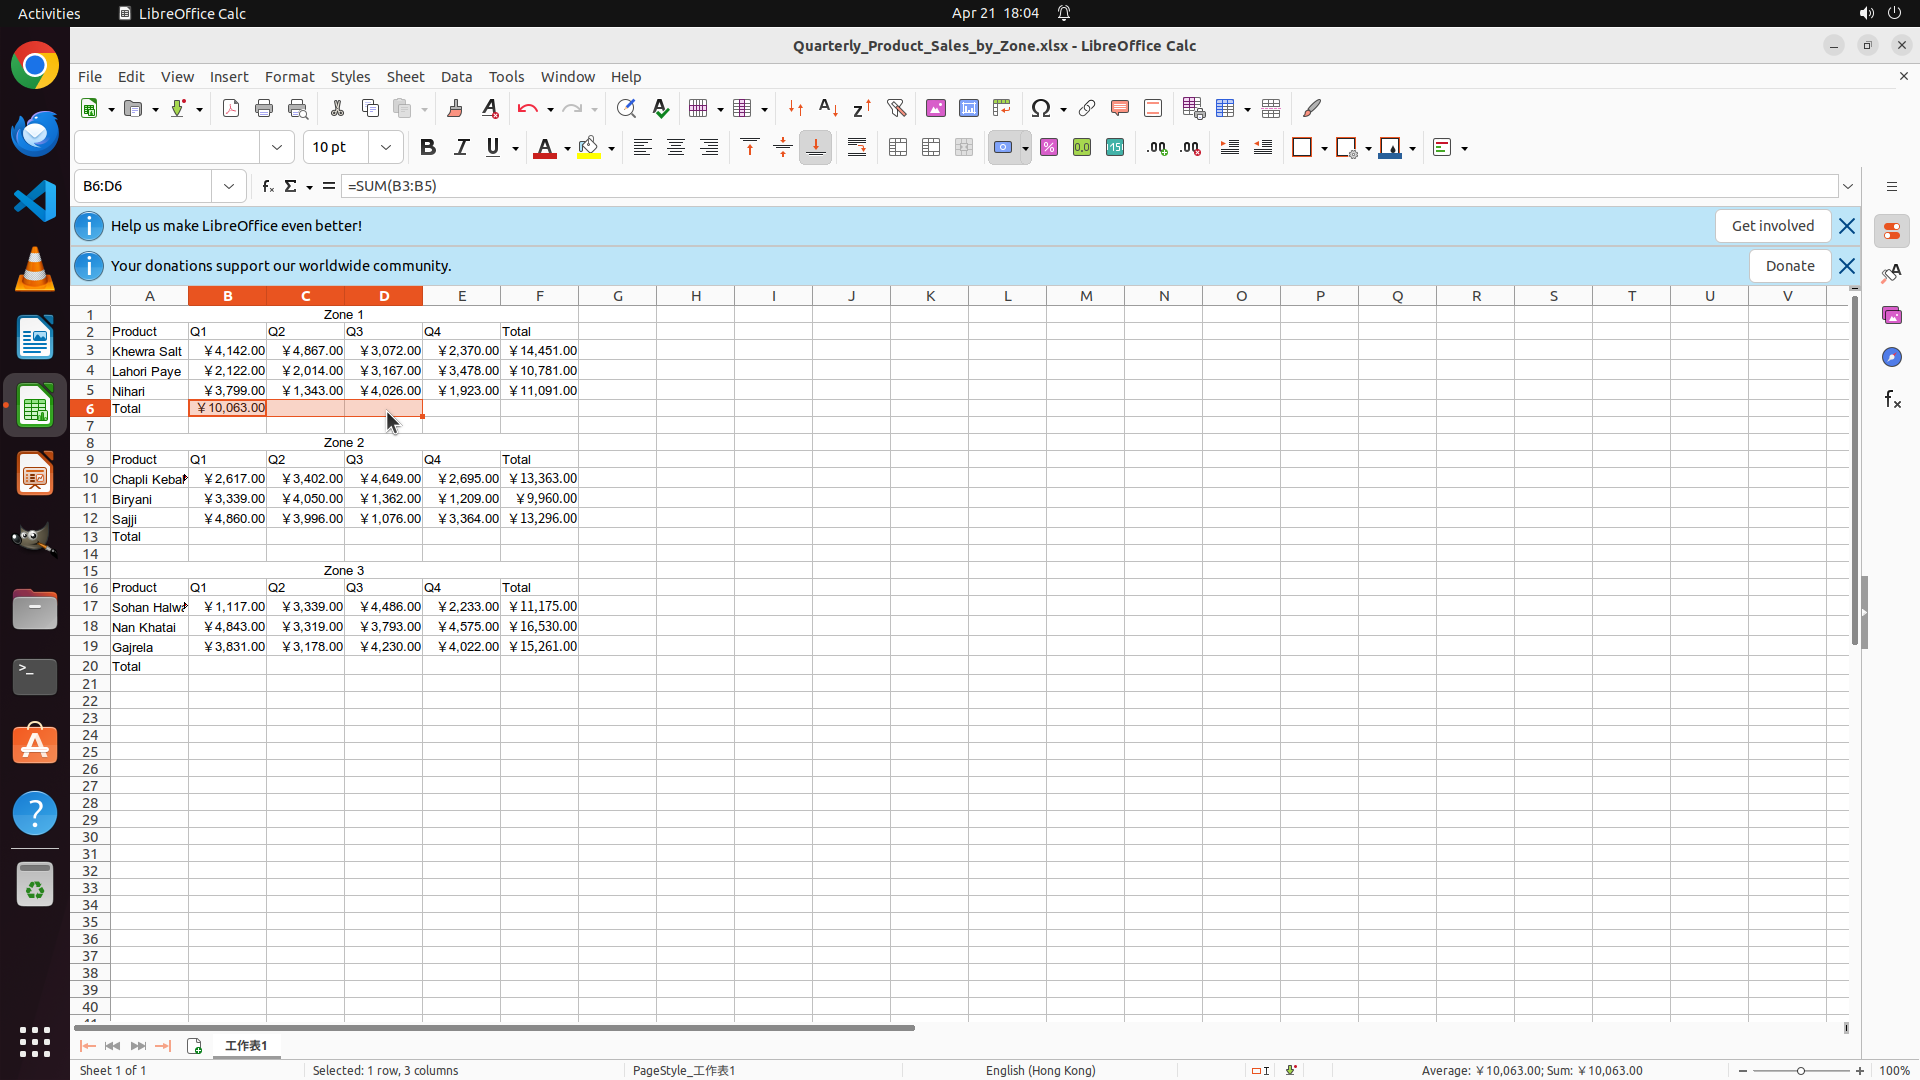The height and width of the screenshot is (1080, 1920).
Task: Expand the formula bar input line
Action: pos(1848,186)
